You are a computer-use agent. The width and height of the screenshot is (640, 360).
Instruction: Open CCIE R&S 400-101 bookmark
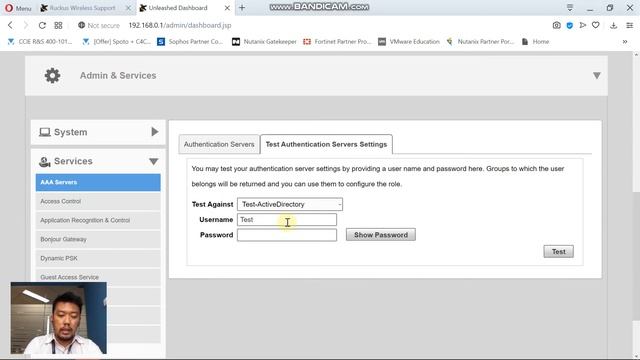40,42
